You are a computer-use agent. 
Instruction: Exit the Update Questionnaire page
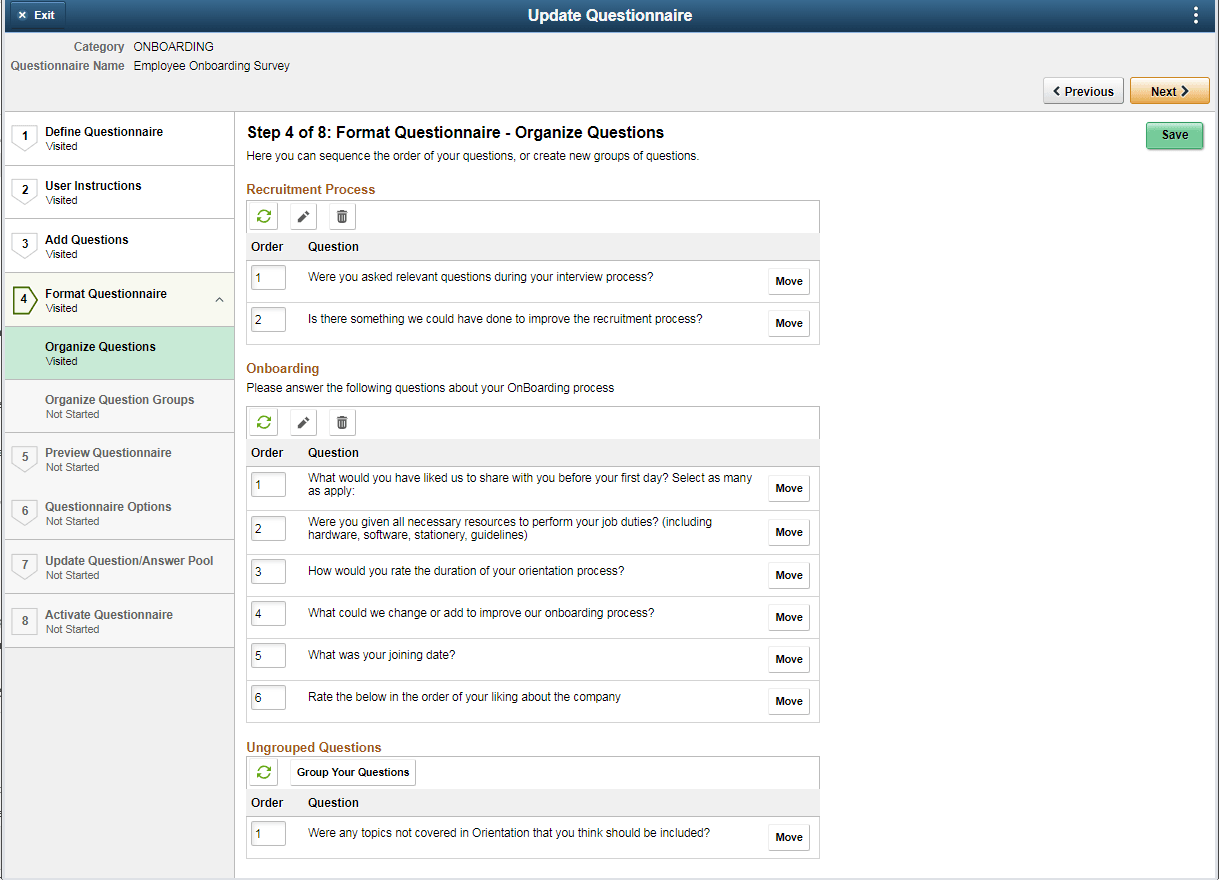(x=36, y=15)
